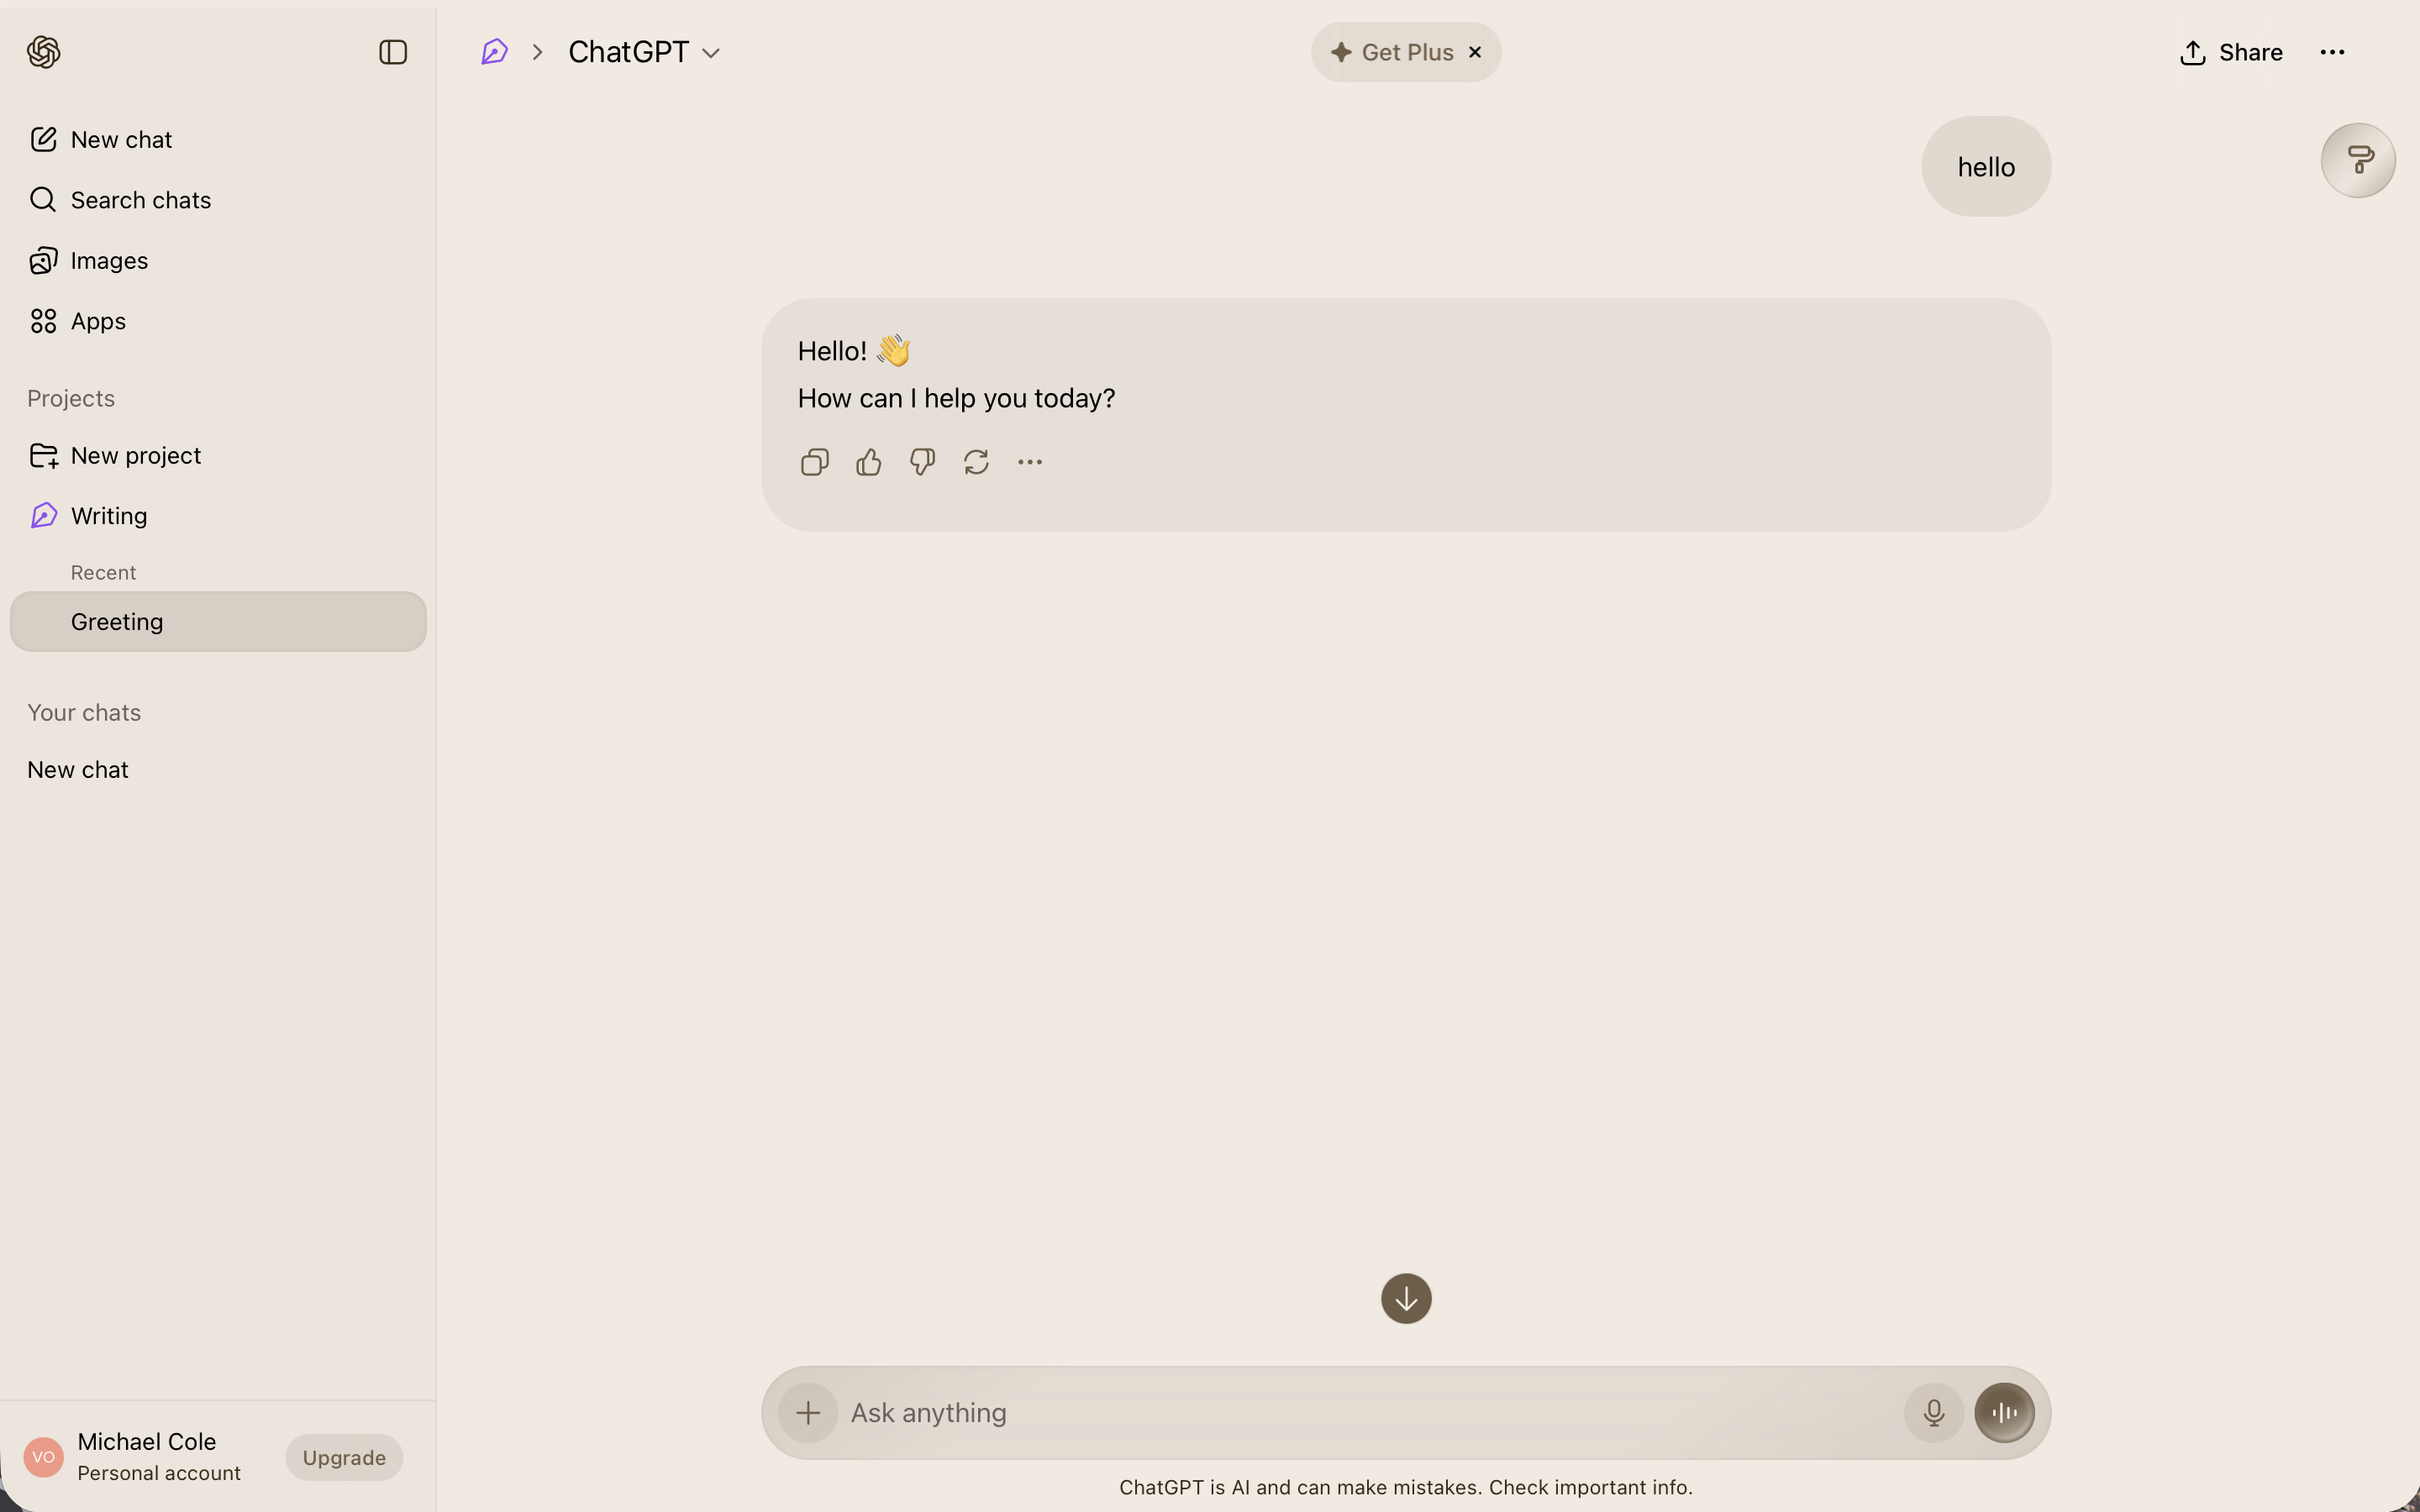
Task: Start voice mode with waveform button
Action: click(2004, 1412)
